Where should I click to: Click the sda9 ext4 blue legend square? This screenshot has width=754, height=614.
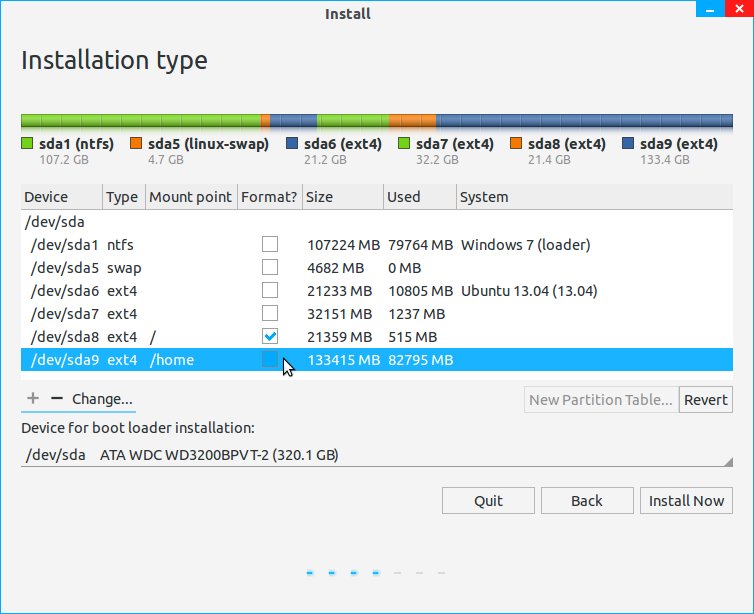[x=628, y=144]
